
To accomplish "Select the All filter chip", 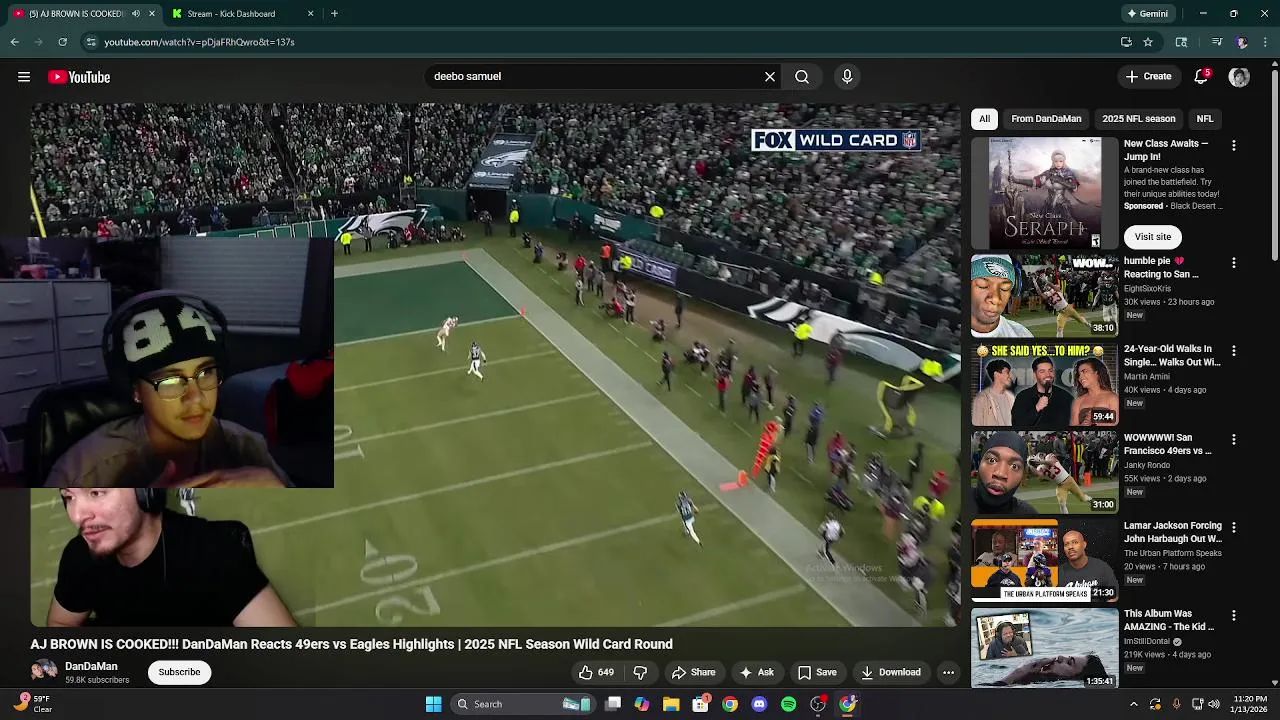I will coord(984,119).
